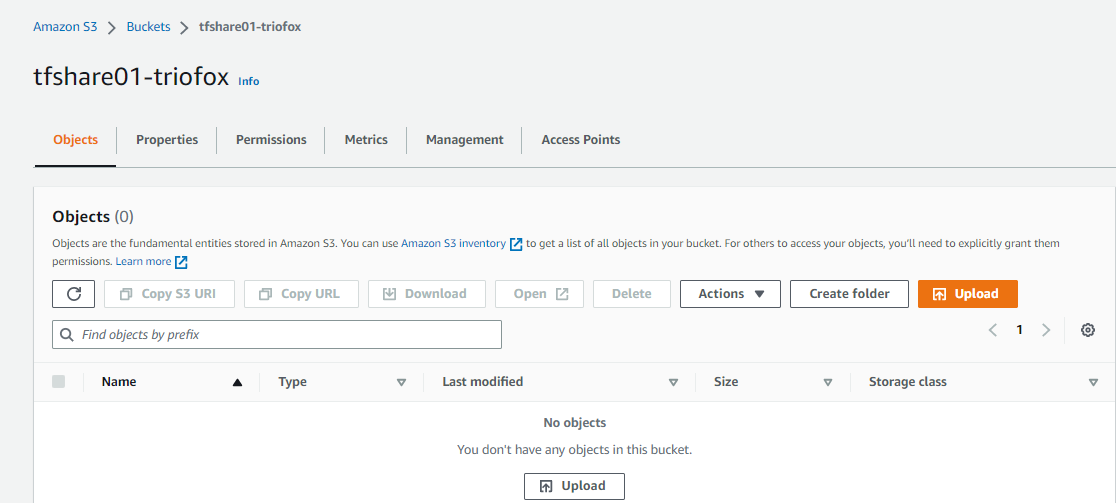Open the Permissions tab

(x=271, y=140)
